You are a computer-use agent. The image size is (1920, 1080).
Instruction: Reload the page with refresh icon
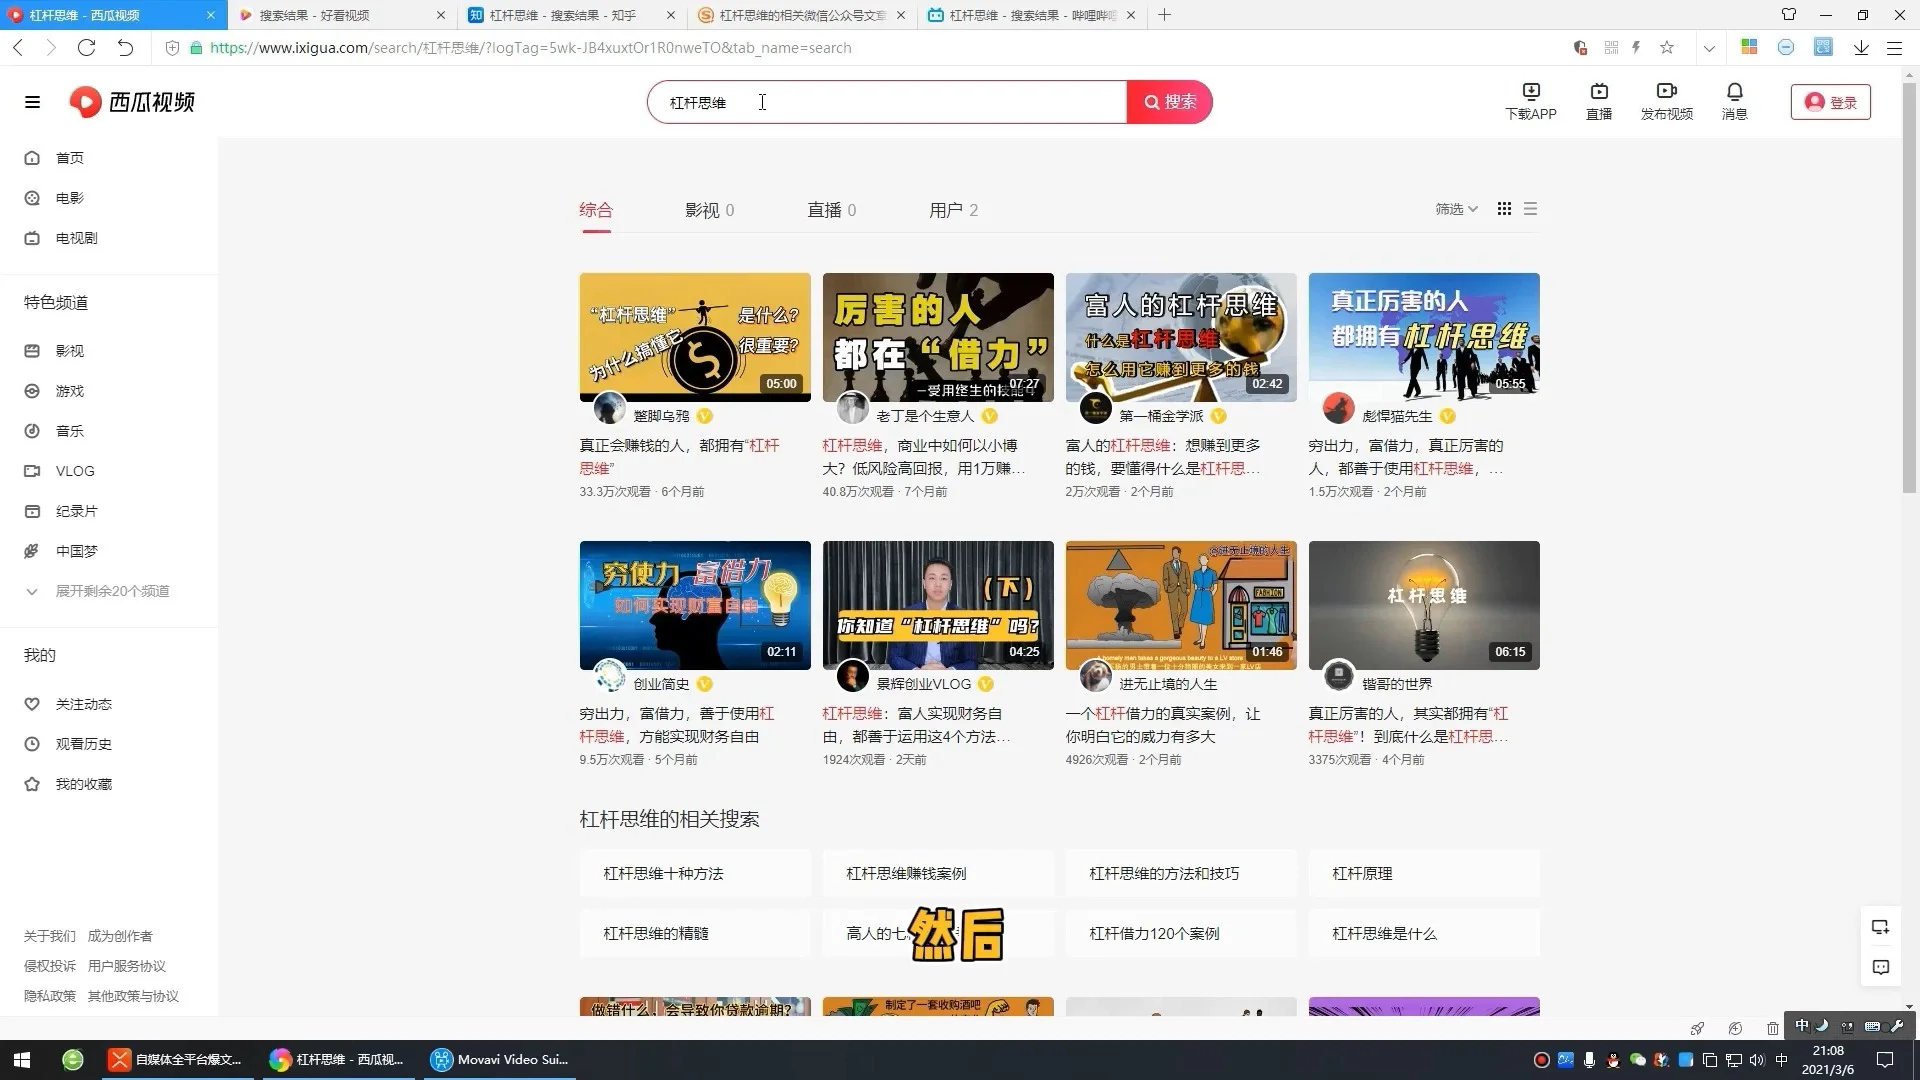click(87, 47)
